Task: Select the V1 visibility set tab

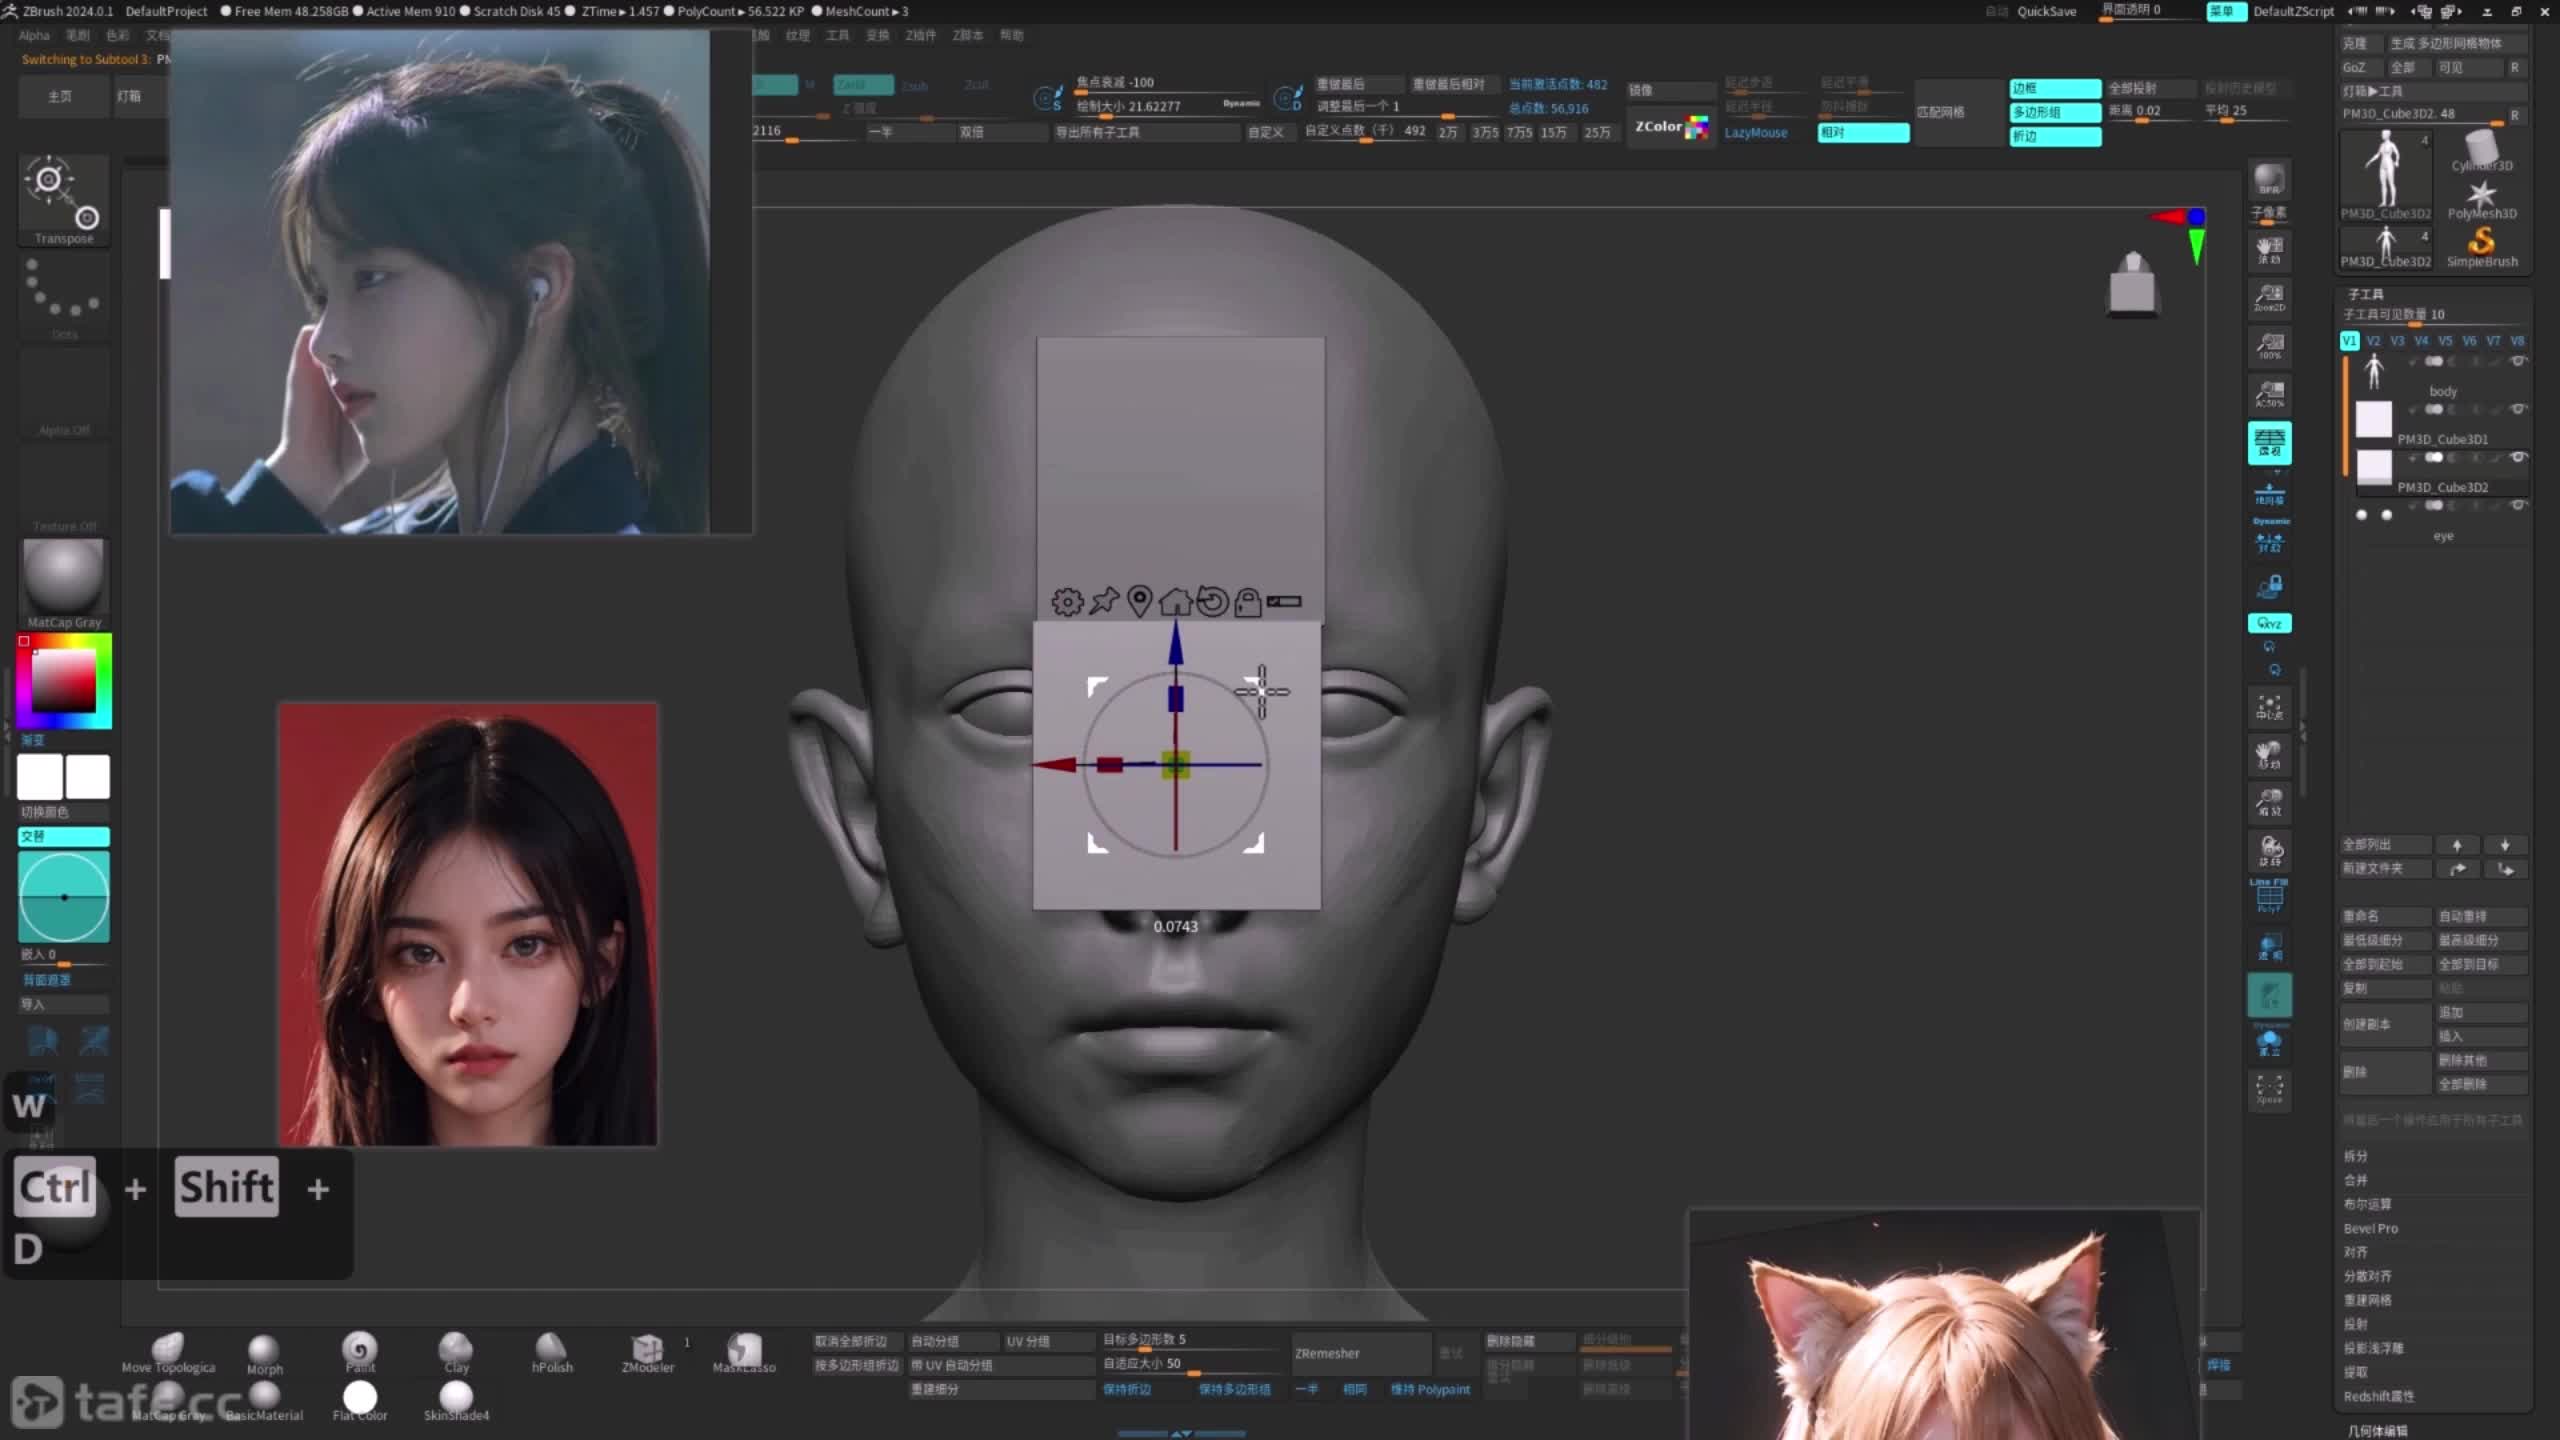Action: click(2349, 341)
